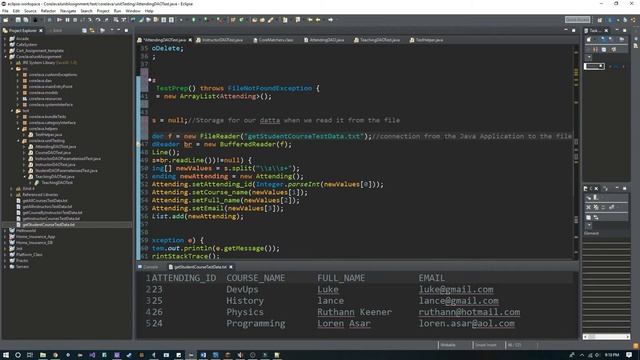Click the Open Type toolbar icon

click(x=254, y=20)
